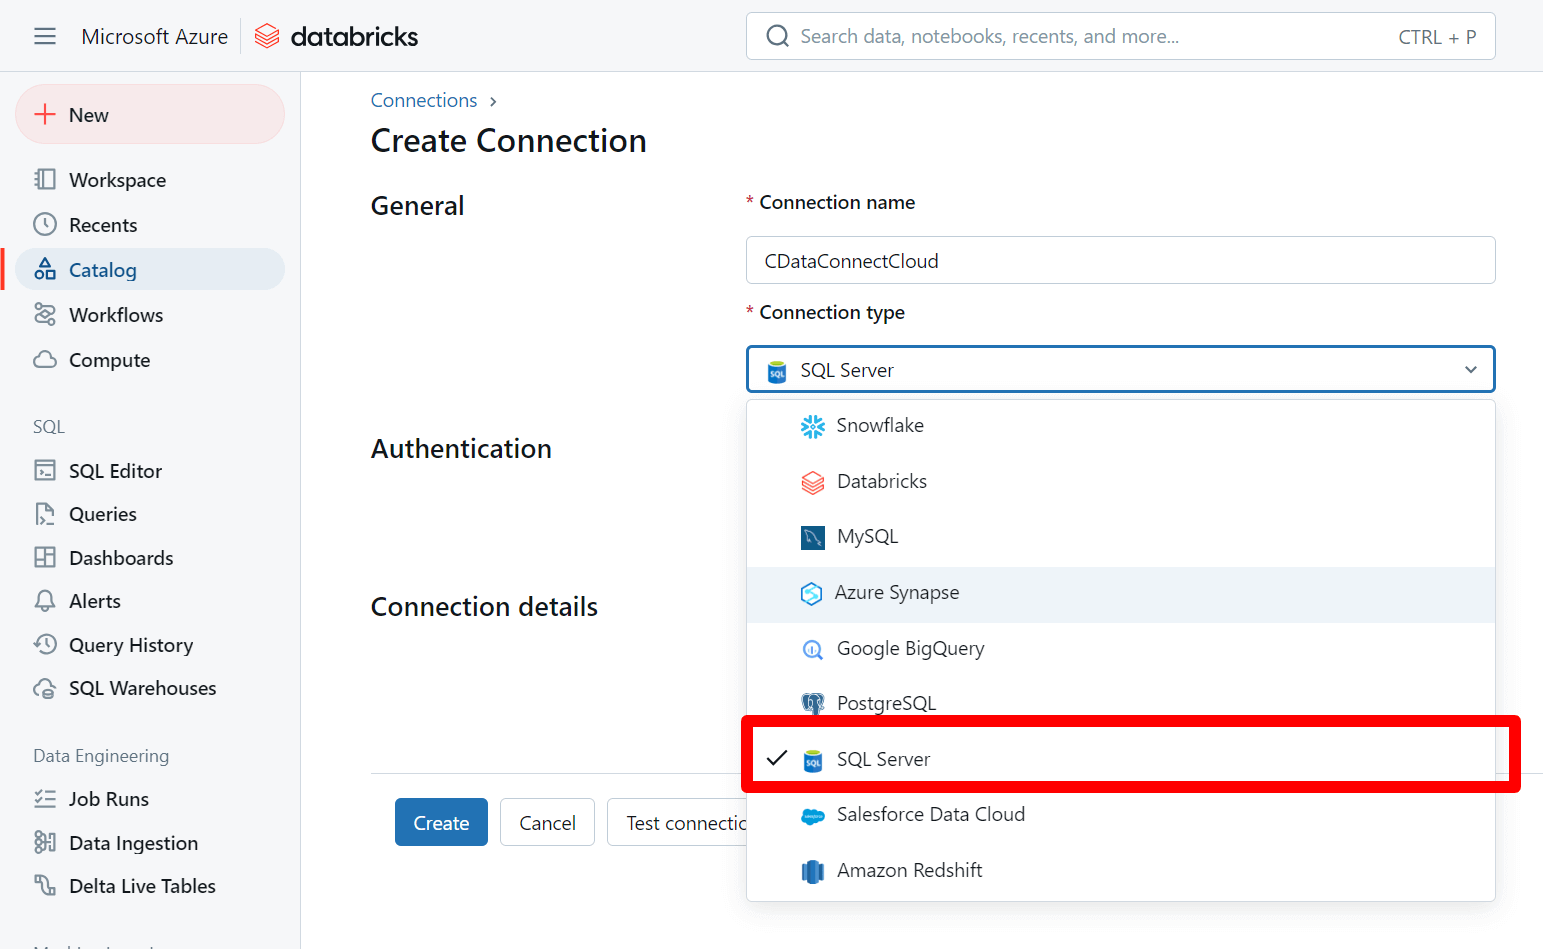Click the MySQL logo icon
Screen dimensions: 1543x949
[813, 538]
